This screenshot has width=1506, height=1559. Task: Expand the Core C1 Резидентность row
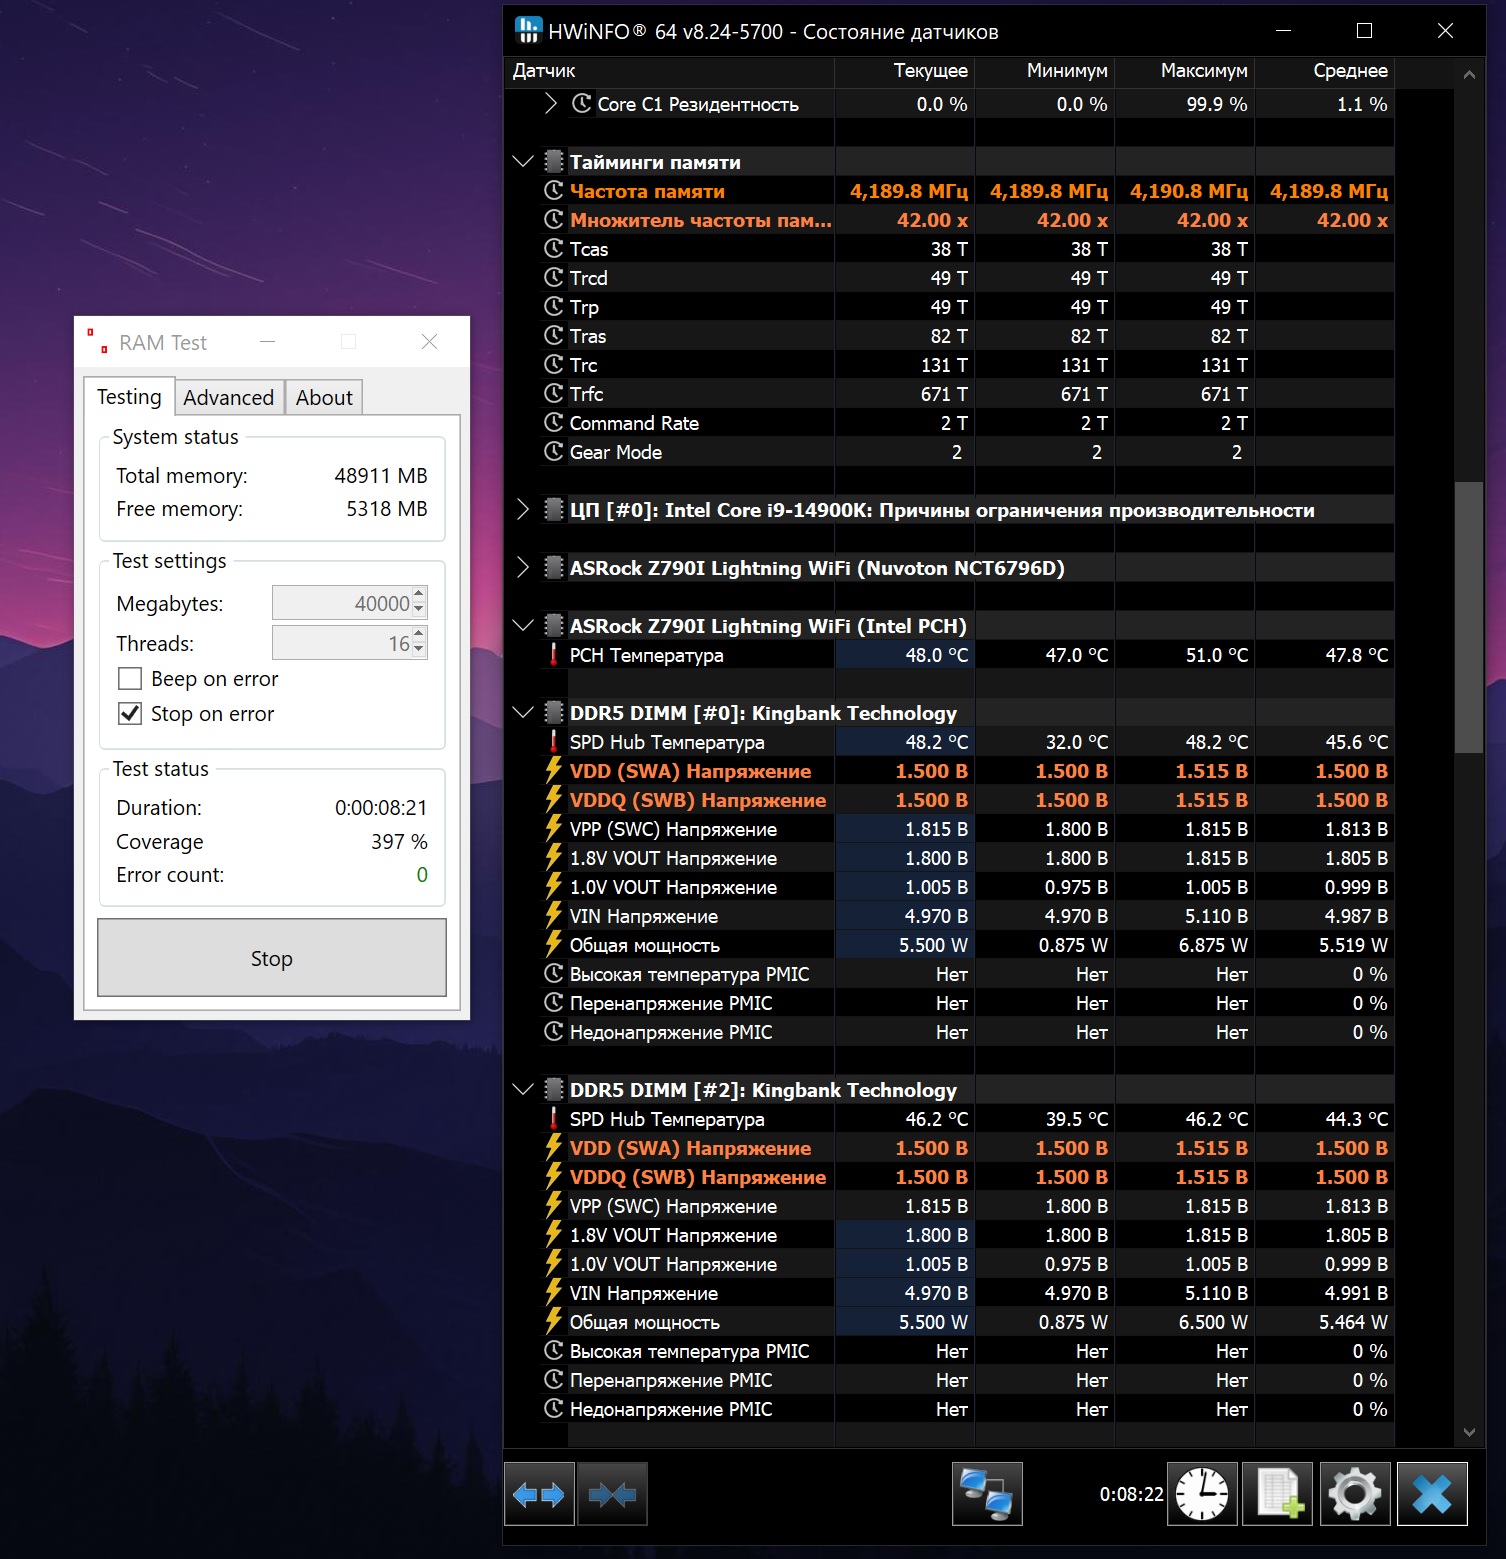coord(550,103)
